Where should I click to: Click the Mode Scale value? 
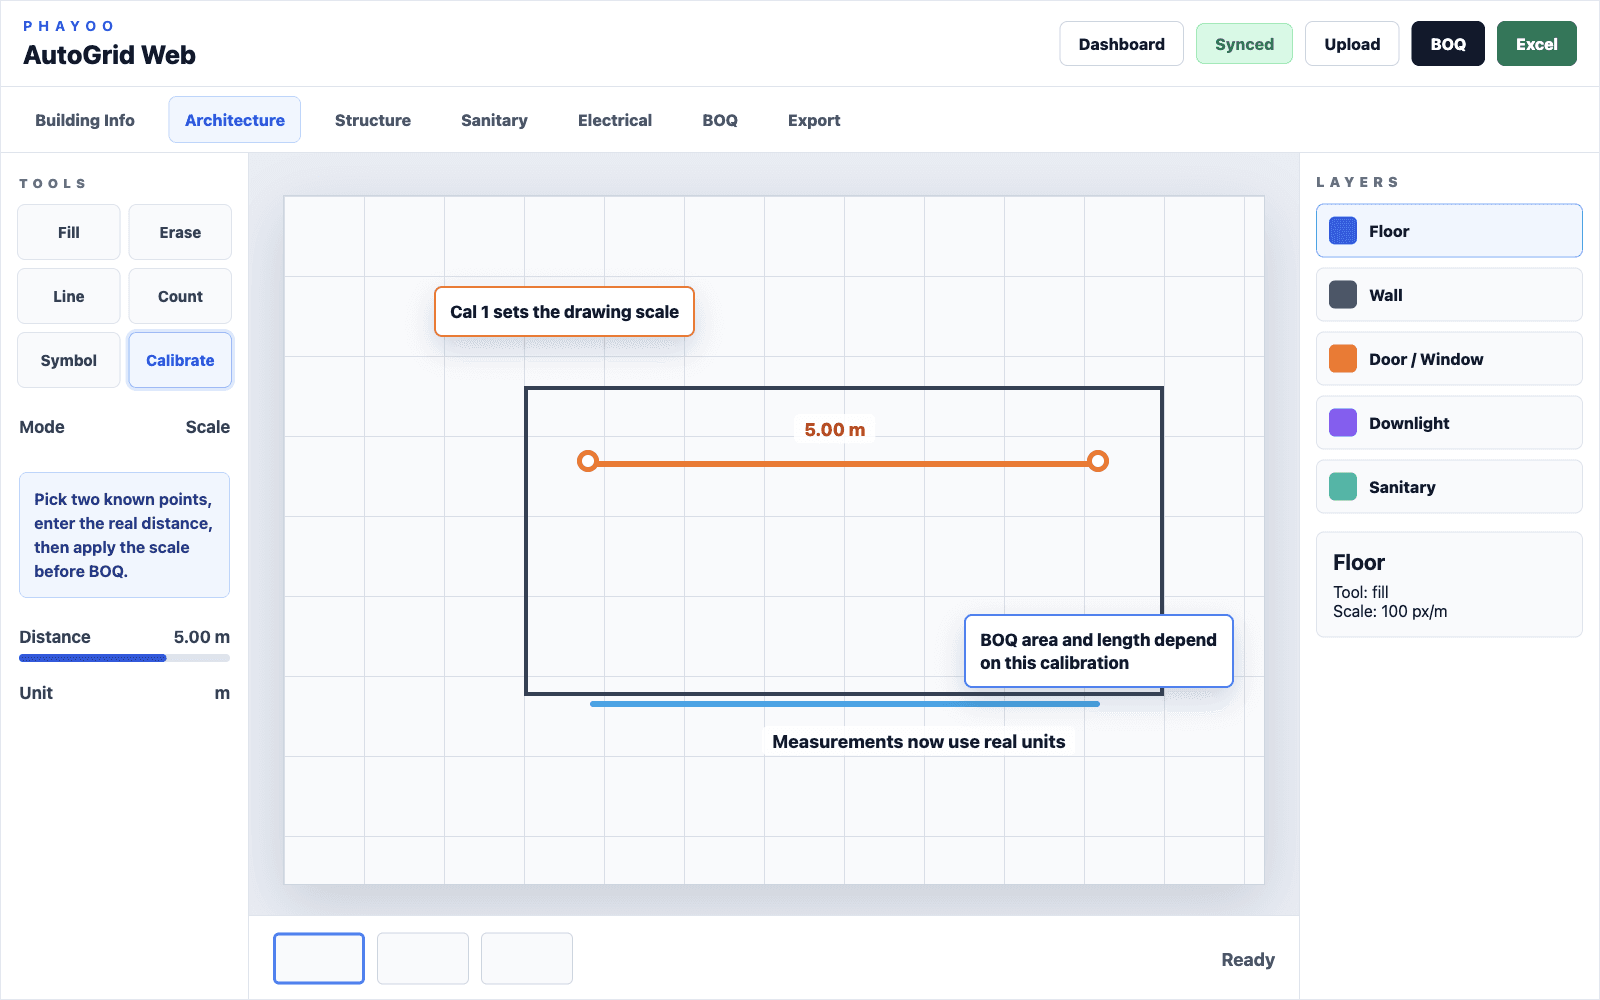coord(208,427)
